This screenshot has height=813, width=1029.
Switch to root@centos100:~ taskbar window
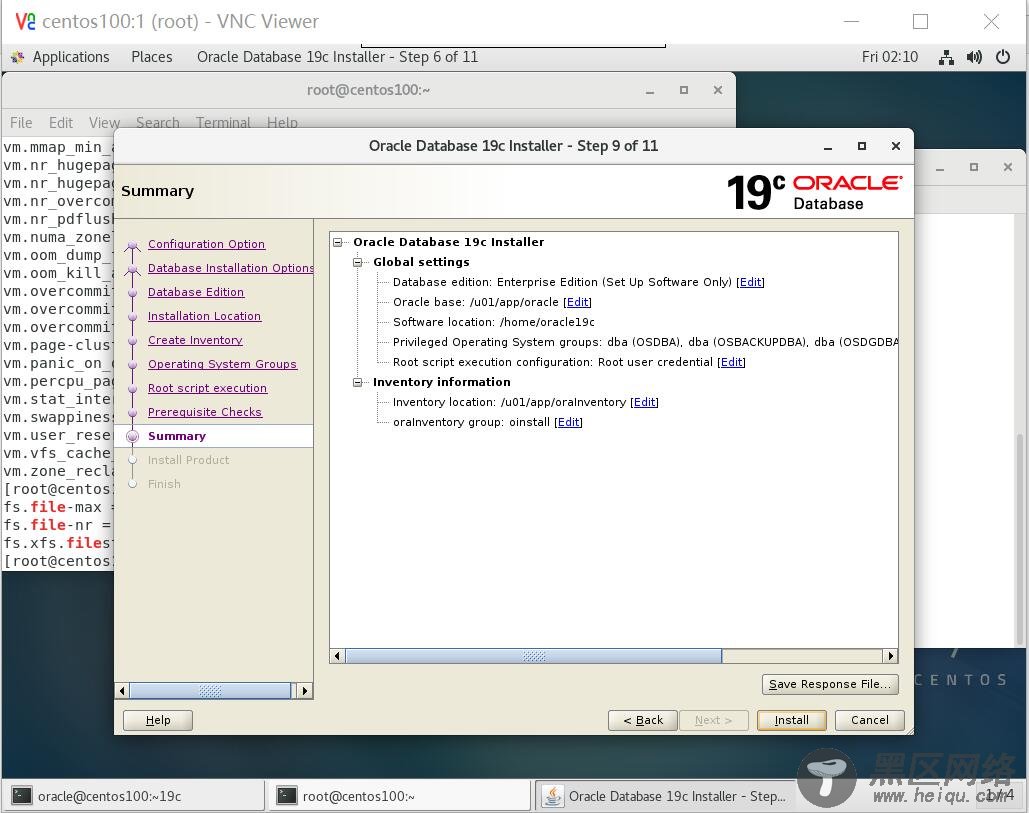click(x=399, y=796)
